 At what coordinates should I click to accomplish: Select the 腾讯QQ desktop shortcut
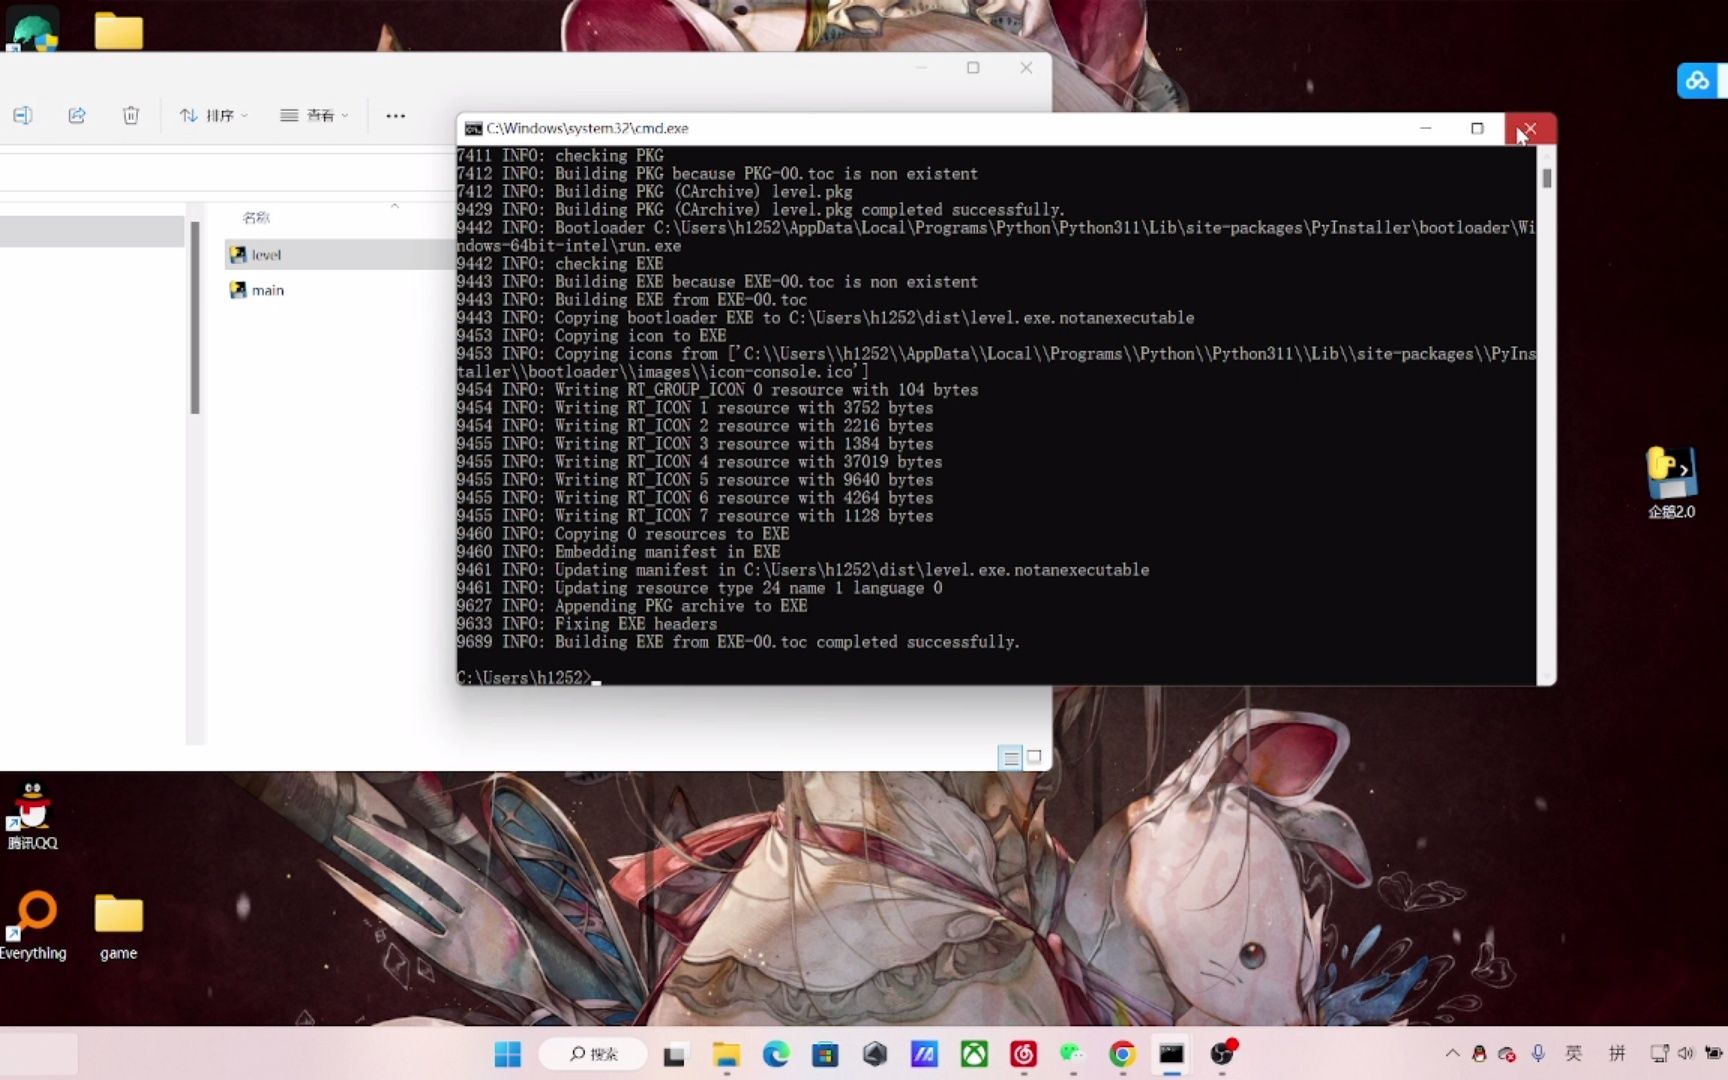[x=33, y=816]
